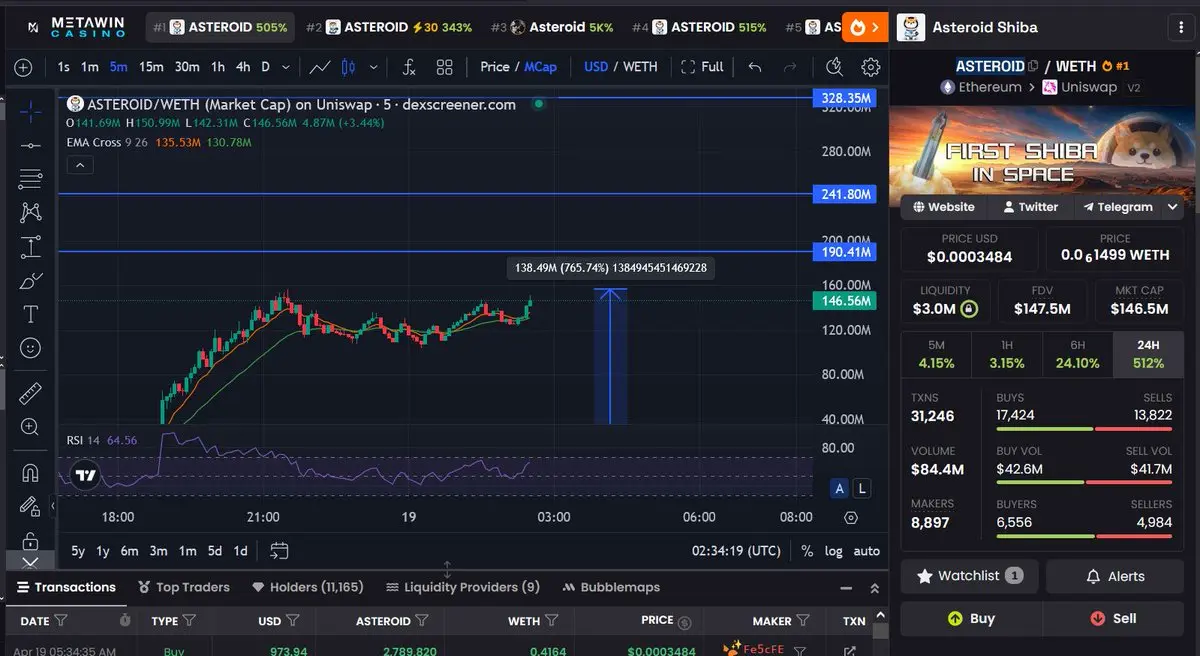The height and width of the screenshot is (656, 1200).
Task: Open the emoji icons tool
Action: click(x=31, y=348)
